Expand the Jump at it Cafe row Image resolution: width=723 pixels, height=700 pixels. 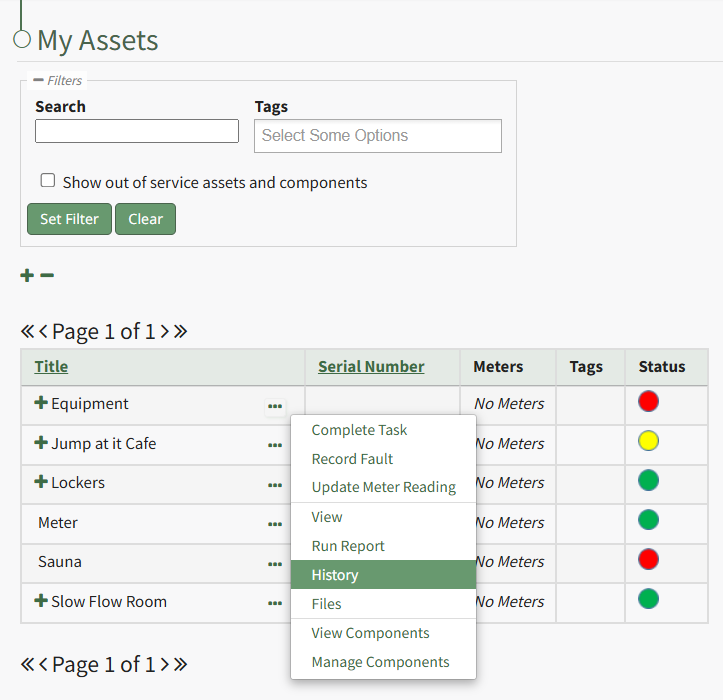[41, 443]
